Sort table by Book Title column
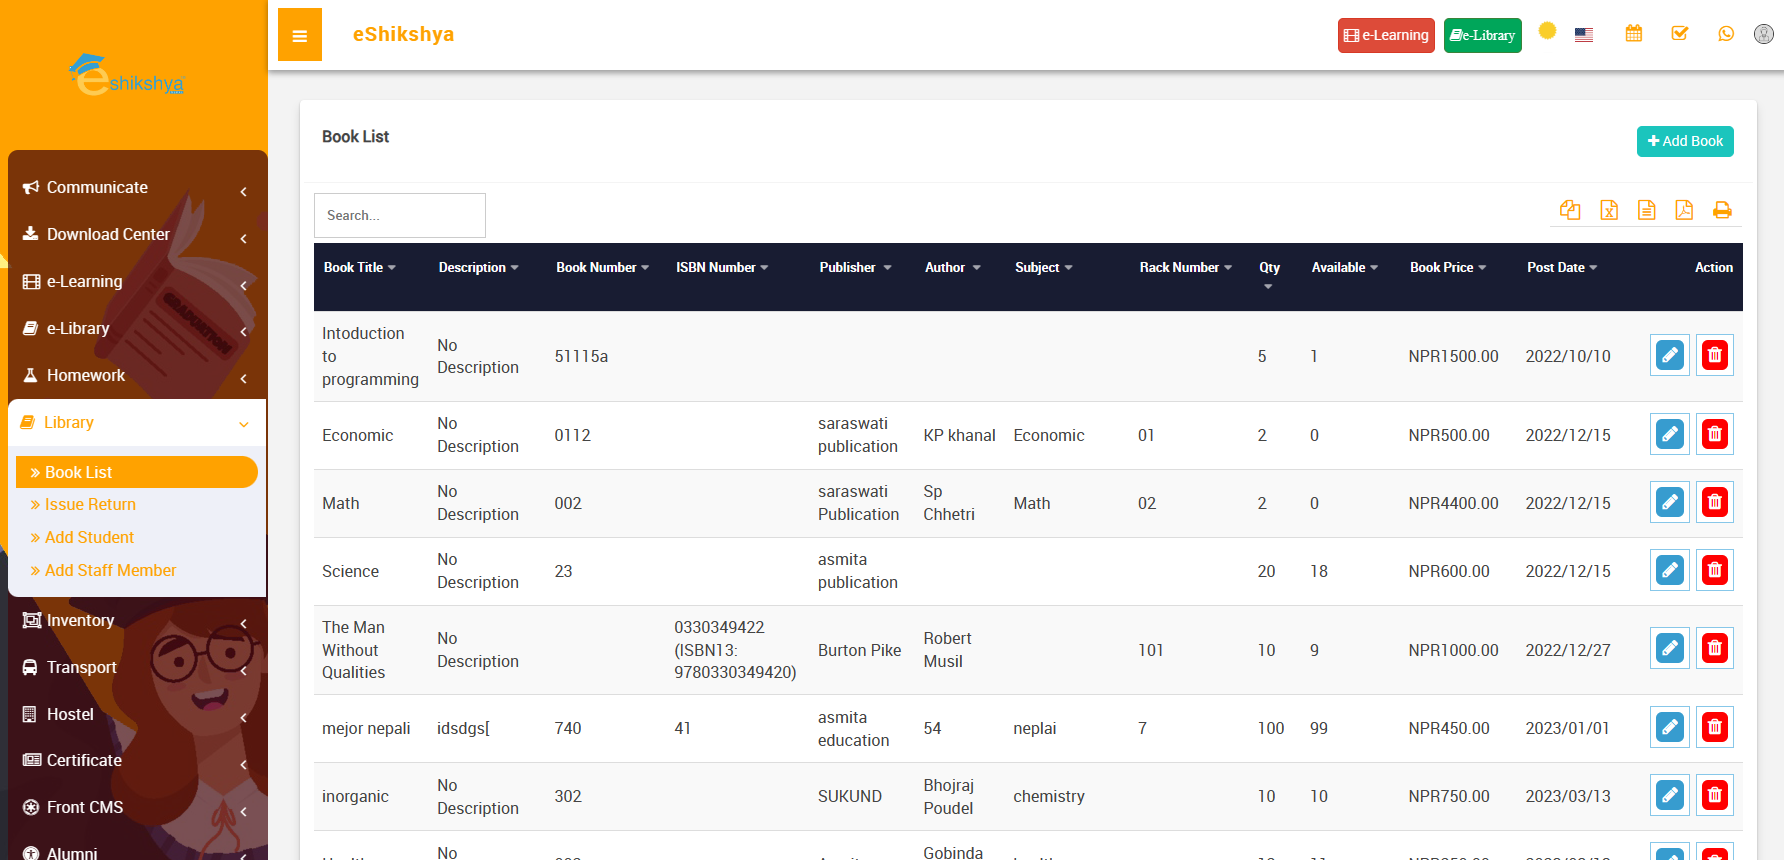 coord(360,268)
